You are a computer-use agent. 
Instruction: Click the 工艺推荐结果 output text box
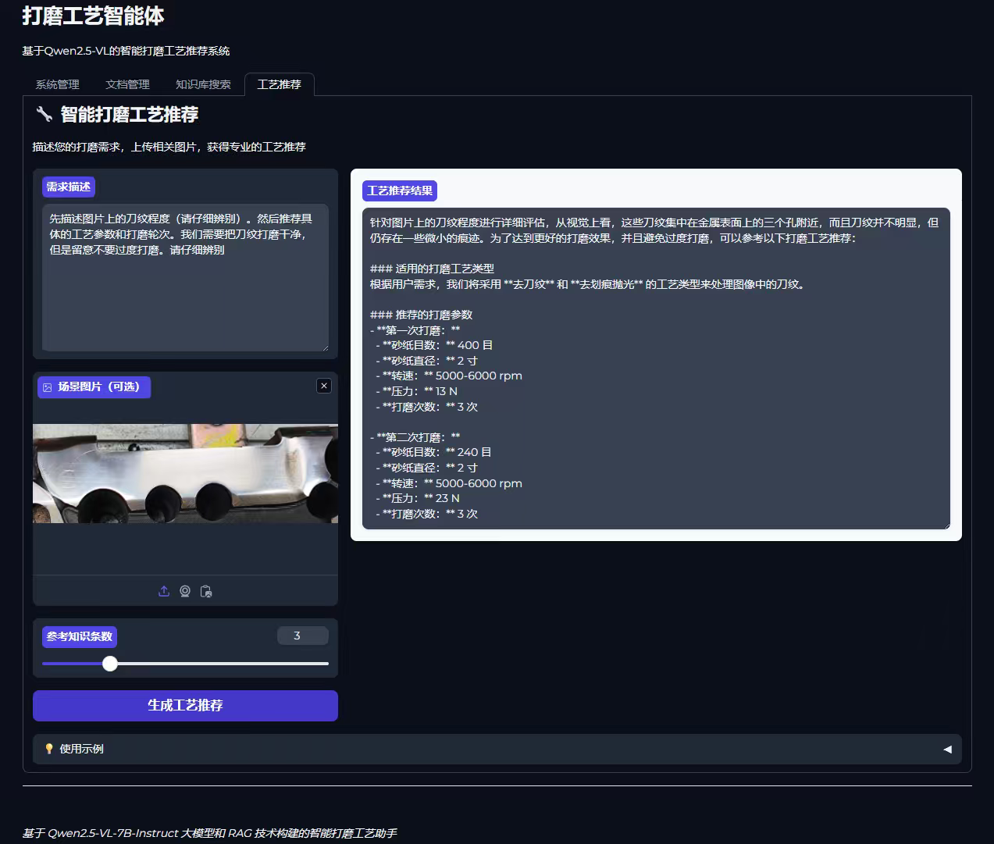(x=655, y=368)
